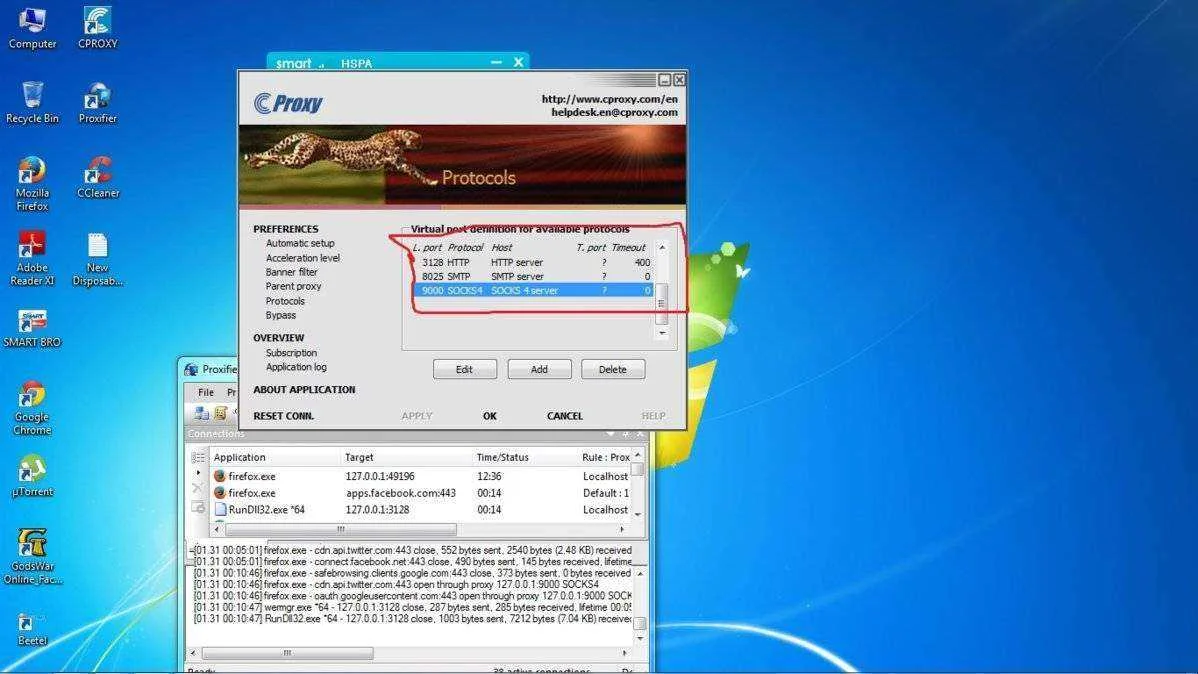This screenshot has width=1198, height=674.
Task: Sort by Time/Status column in Proxifier
Action: click(502, 457)
